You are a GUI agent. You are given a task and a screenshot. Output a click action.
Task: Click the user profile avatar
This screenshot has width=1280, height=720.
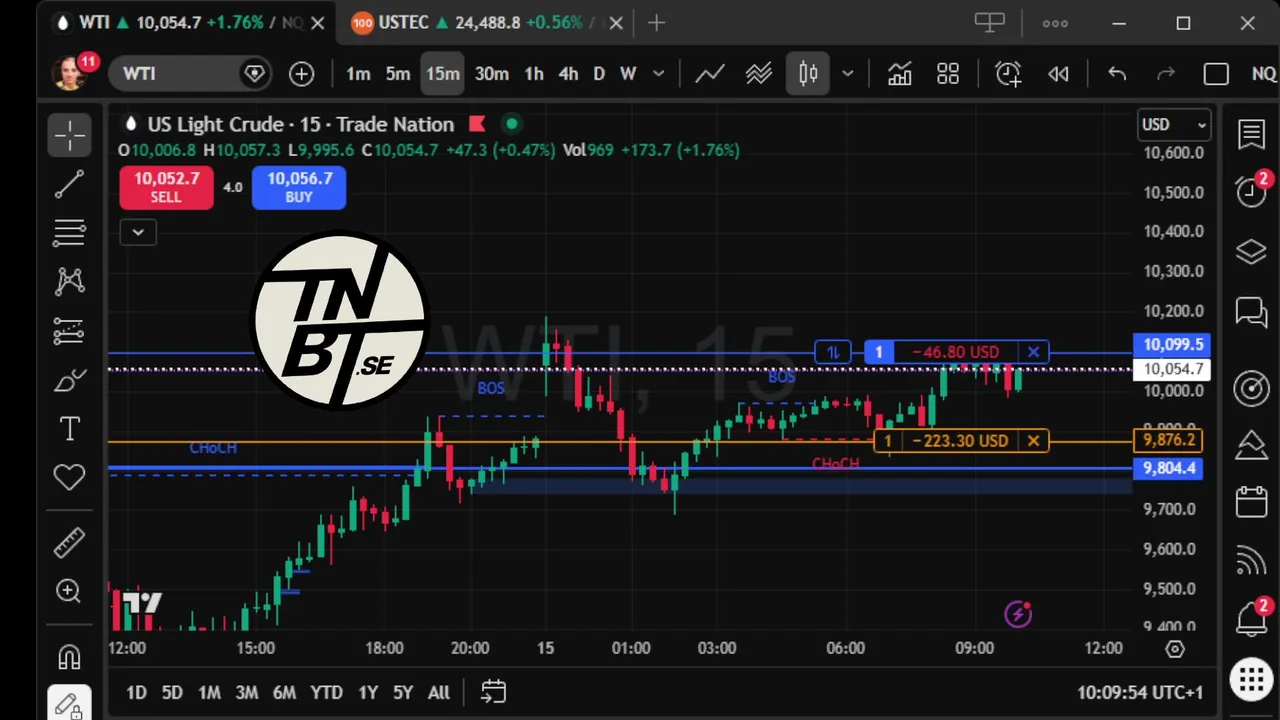coord(70,73)
